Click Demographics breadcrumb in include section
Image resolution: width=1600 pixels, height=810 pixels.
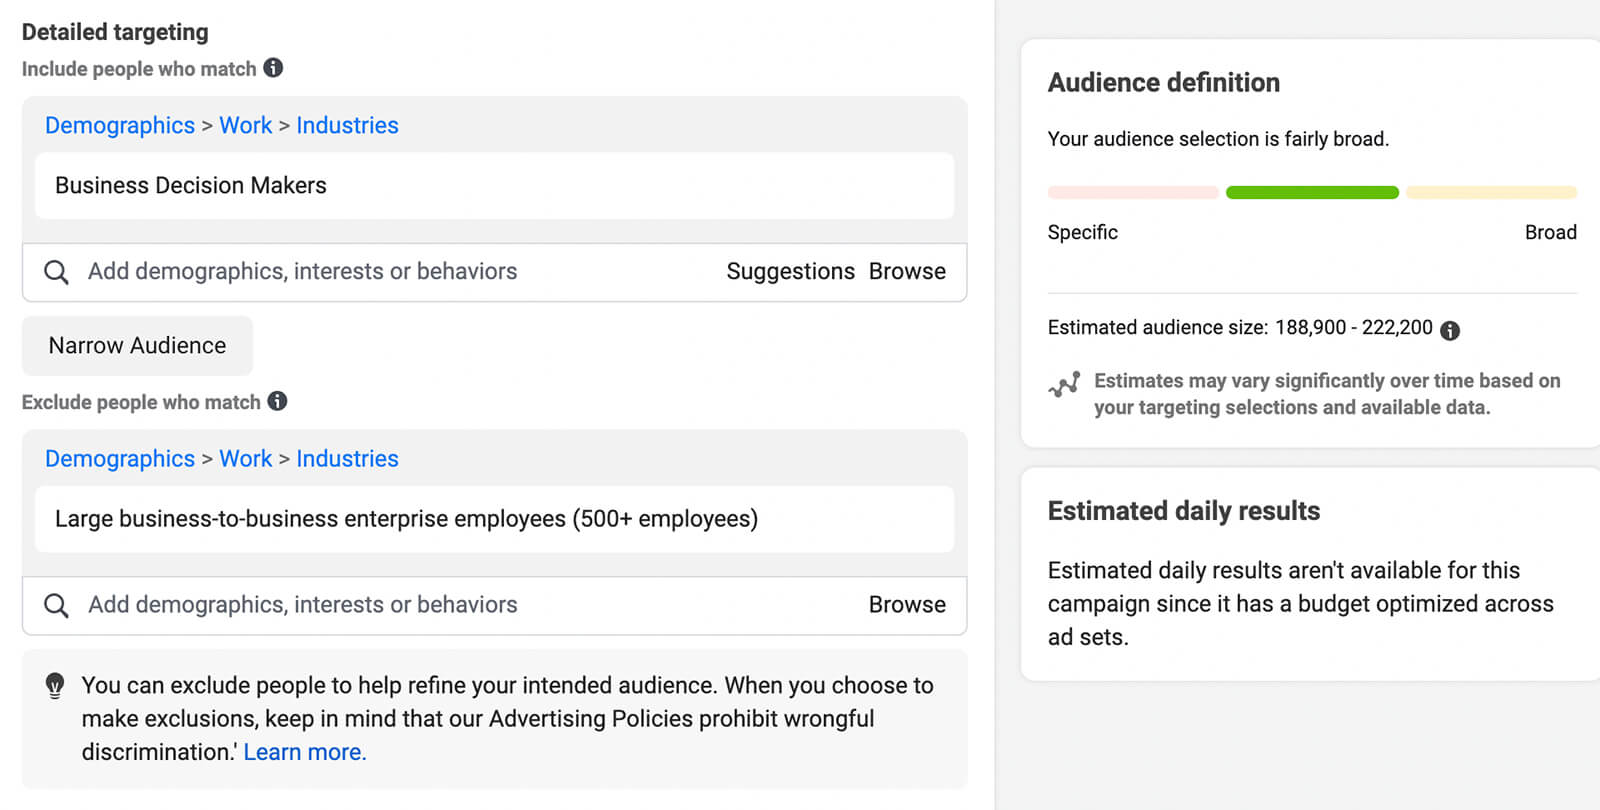point(120,126)
